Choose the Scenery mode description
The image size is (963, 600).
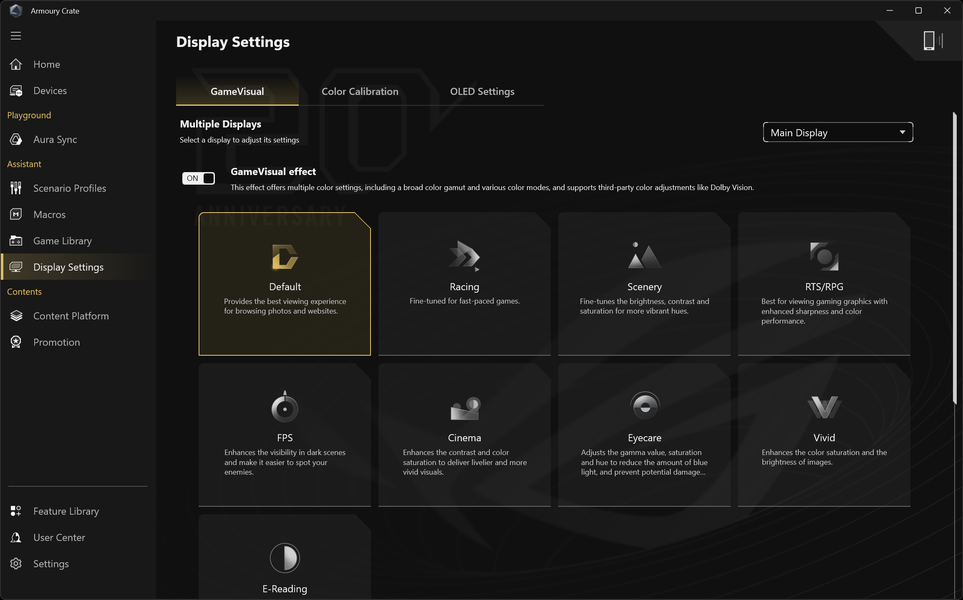[x=644, y=306]
